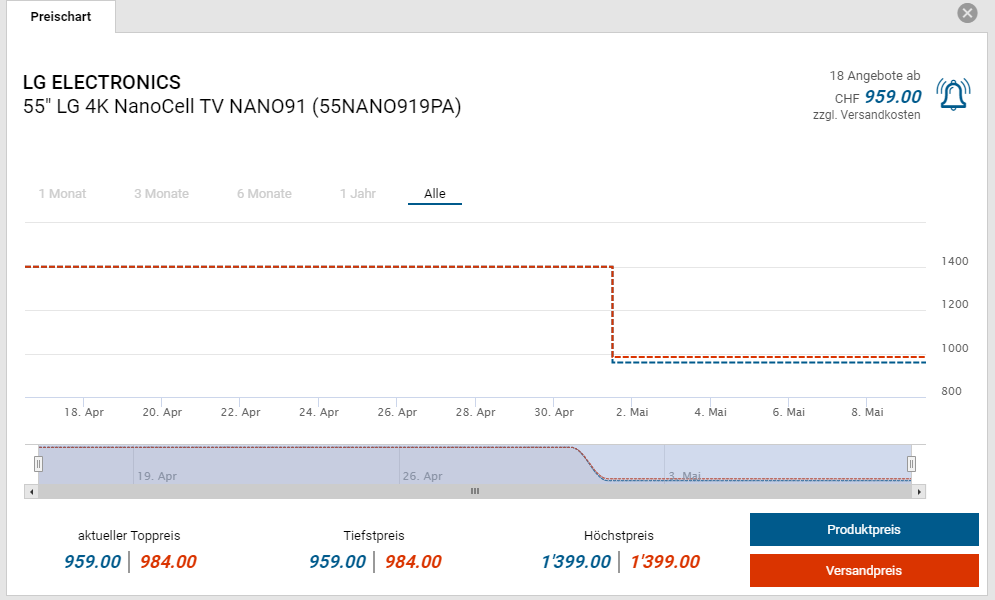The width and height of the screenshot is (995, 600).
Task: Click the left navigator range handle
Action: [38, 463]
